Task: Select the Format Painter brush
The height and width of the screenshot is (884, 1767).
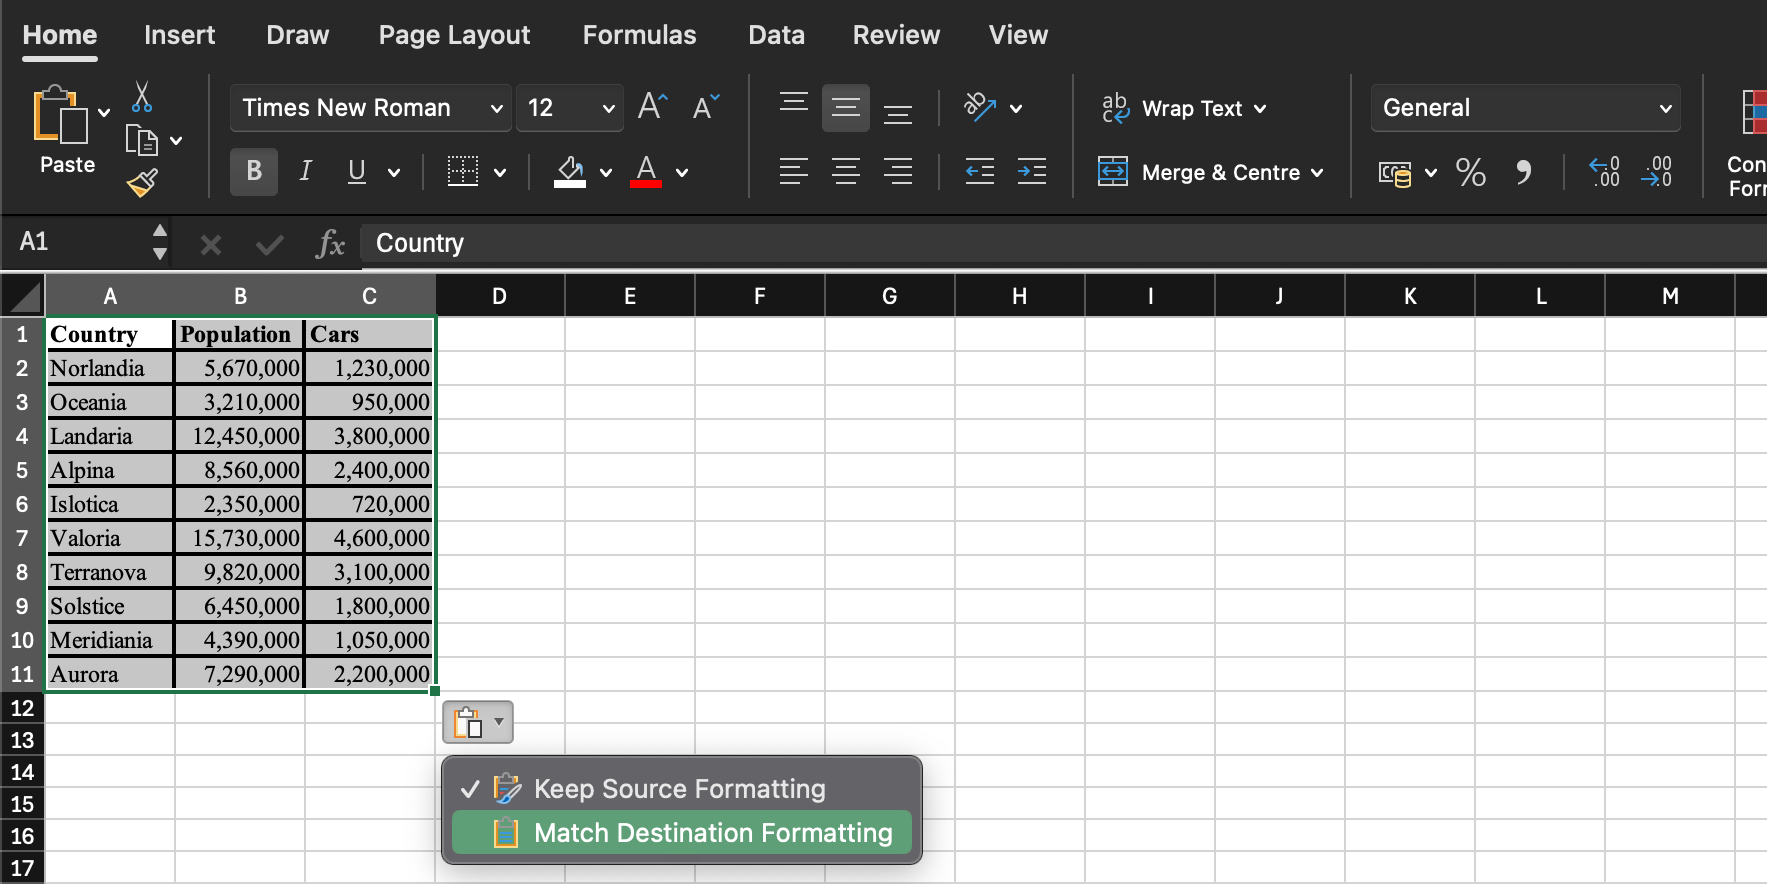Action: pos(142,183)
